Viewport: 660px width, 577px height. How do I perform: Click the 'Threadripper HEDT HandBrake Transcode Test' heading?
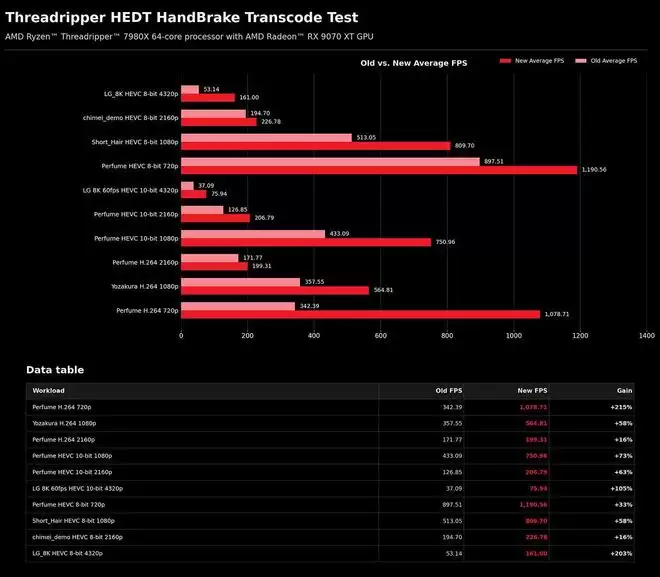181,17
